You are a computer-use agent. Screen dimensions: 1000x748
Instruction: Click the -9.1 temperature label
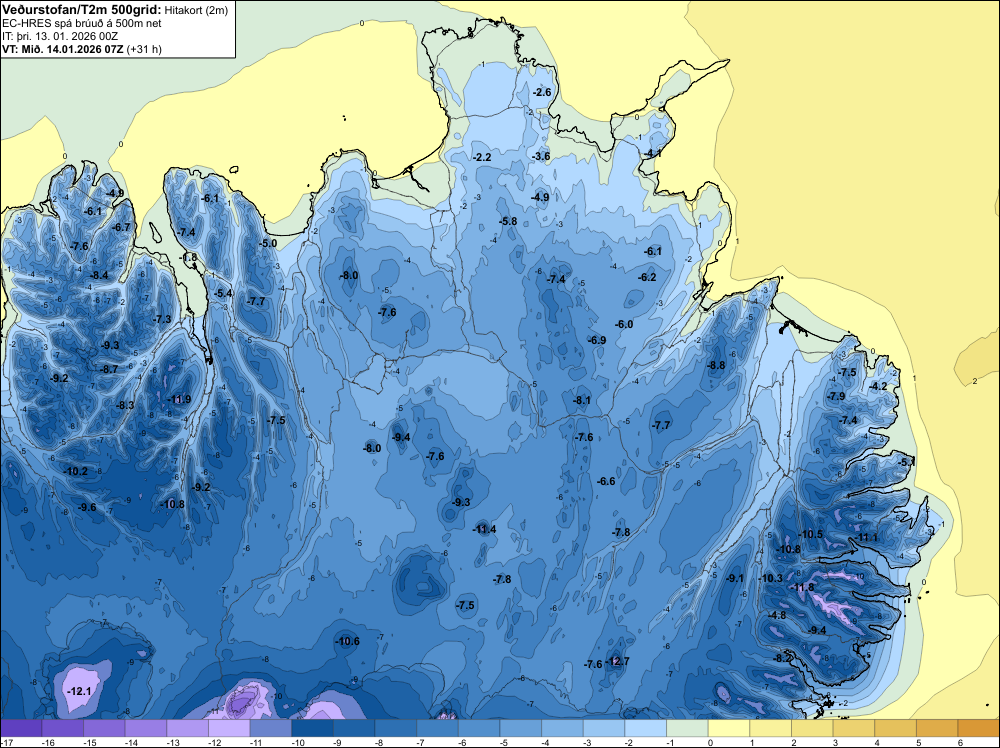pyautogui.click(x=735, y=578)
